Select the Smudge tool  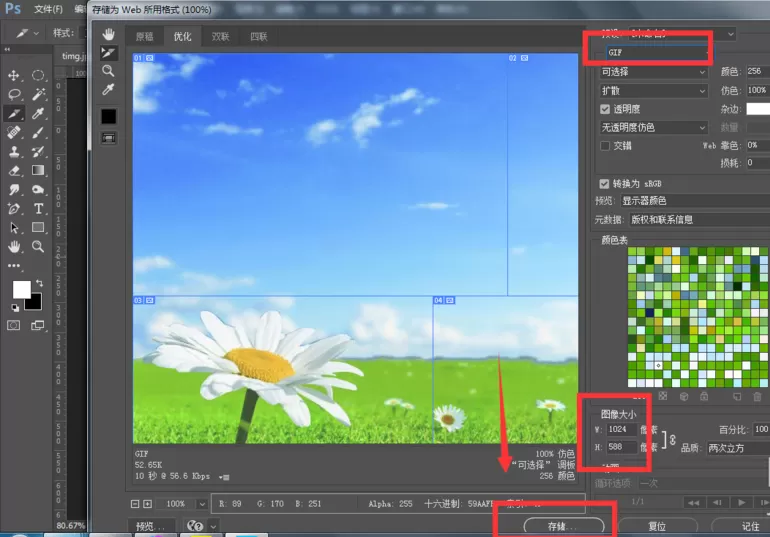[14, 189]
